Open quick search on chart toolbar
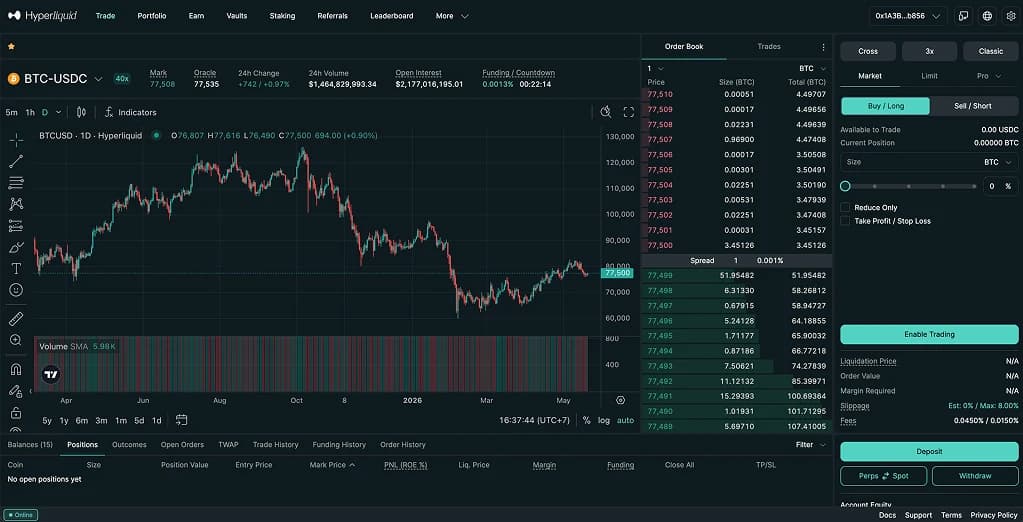1023x522 pixels. coord(606,112)
